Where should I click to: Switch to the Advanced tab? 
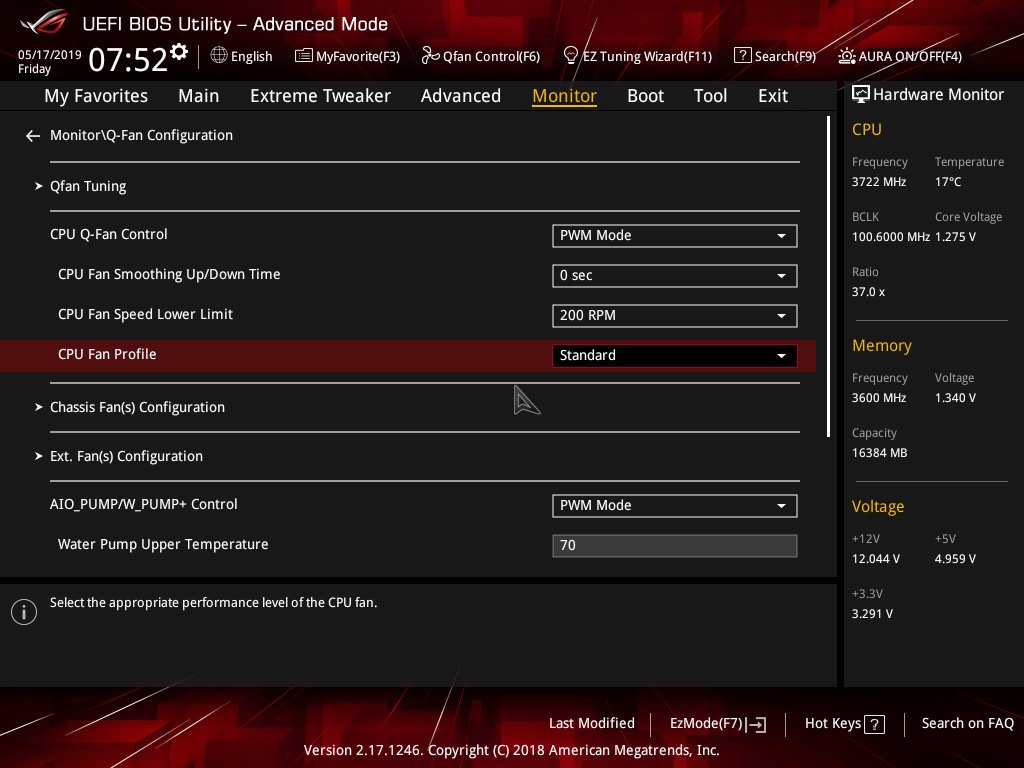(x=461, y=96)
